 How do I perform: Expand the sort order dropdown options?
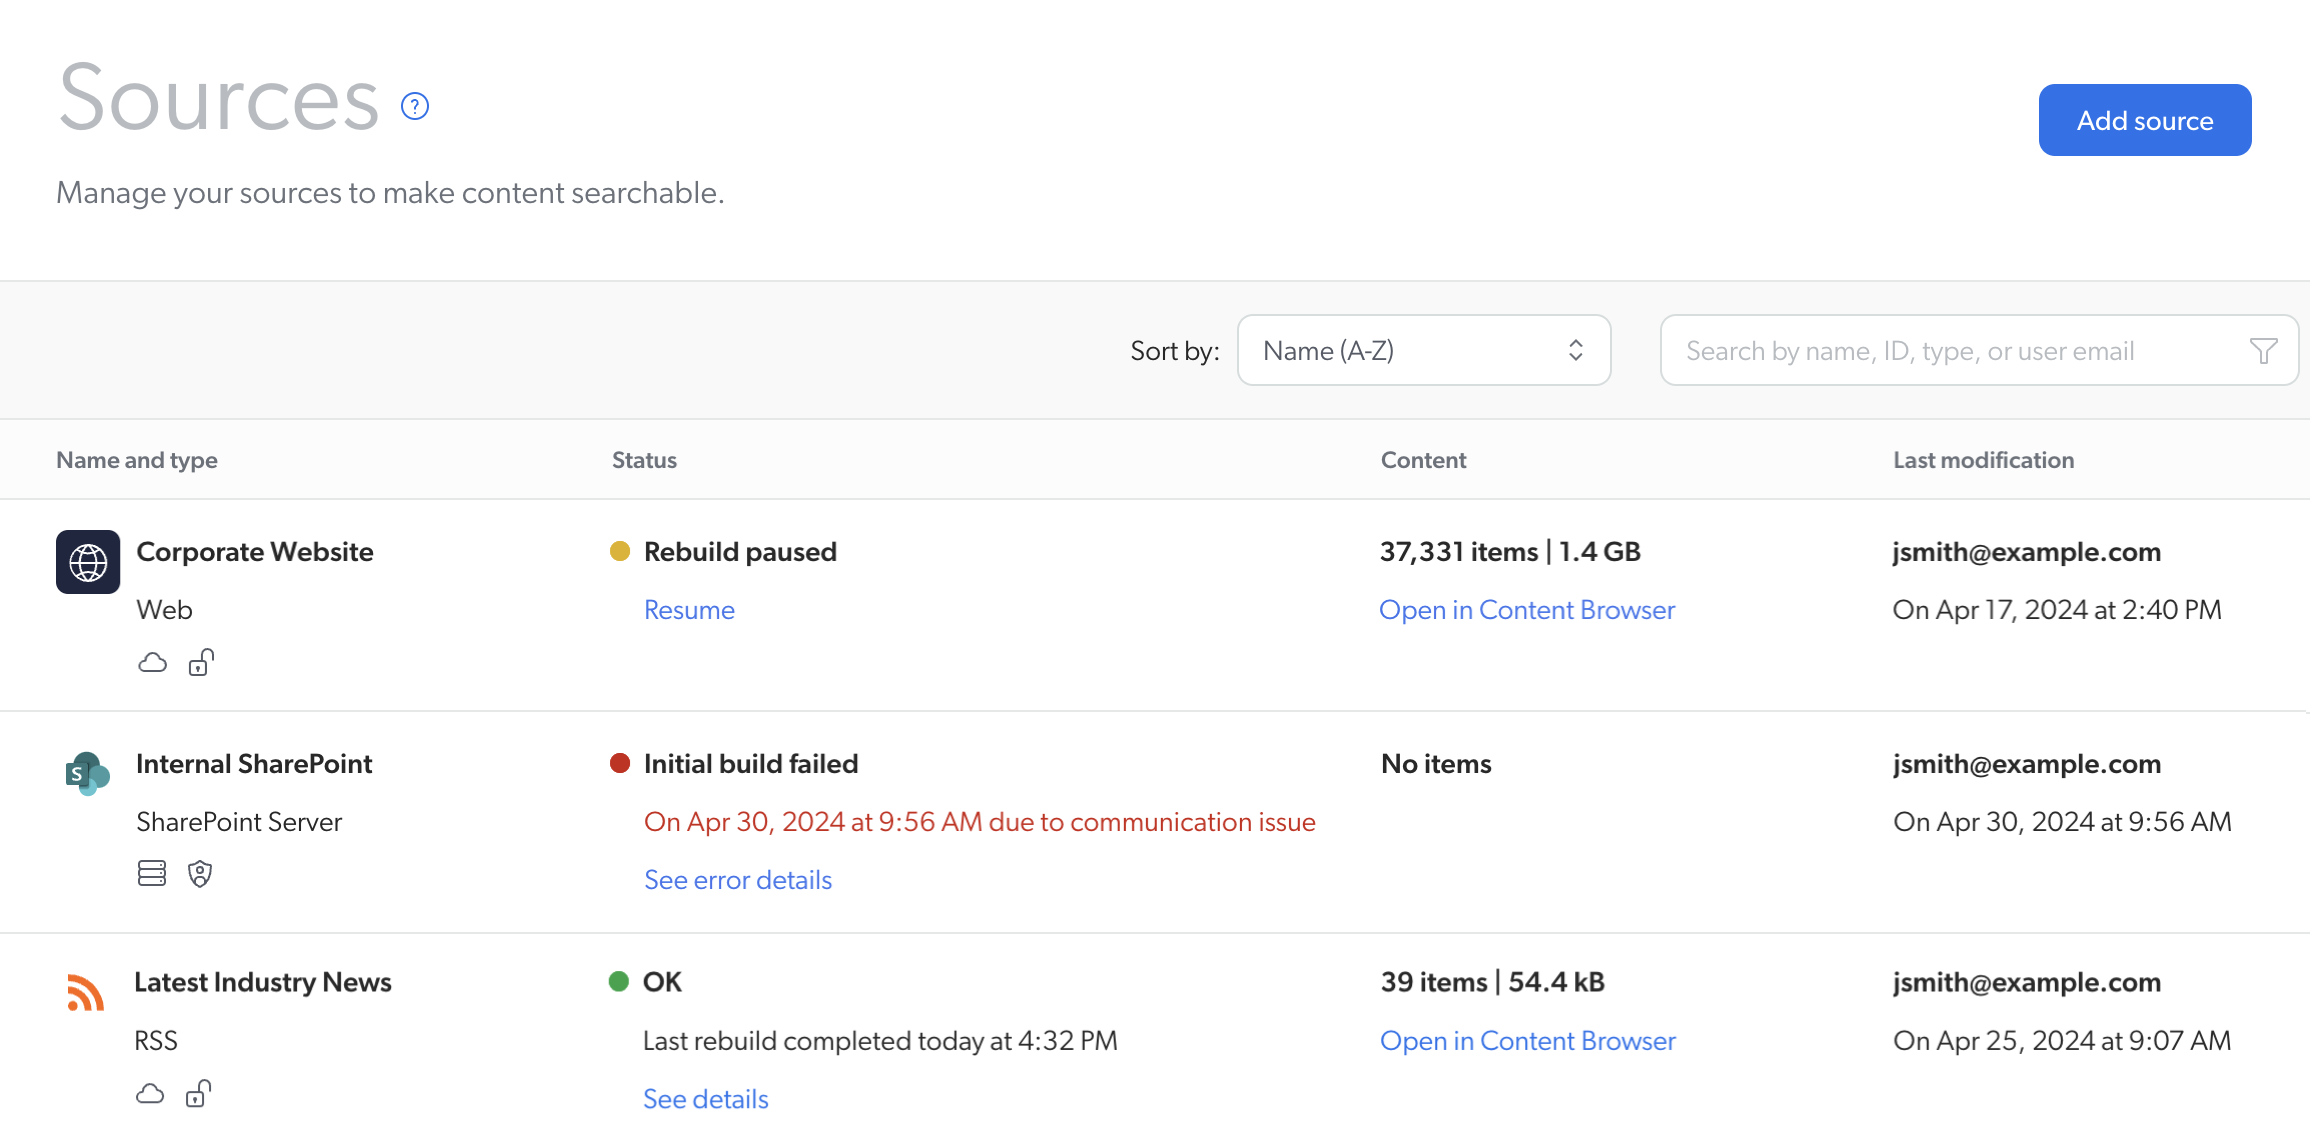pyautogui.click(x=1423, y=349)
